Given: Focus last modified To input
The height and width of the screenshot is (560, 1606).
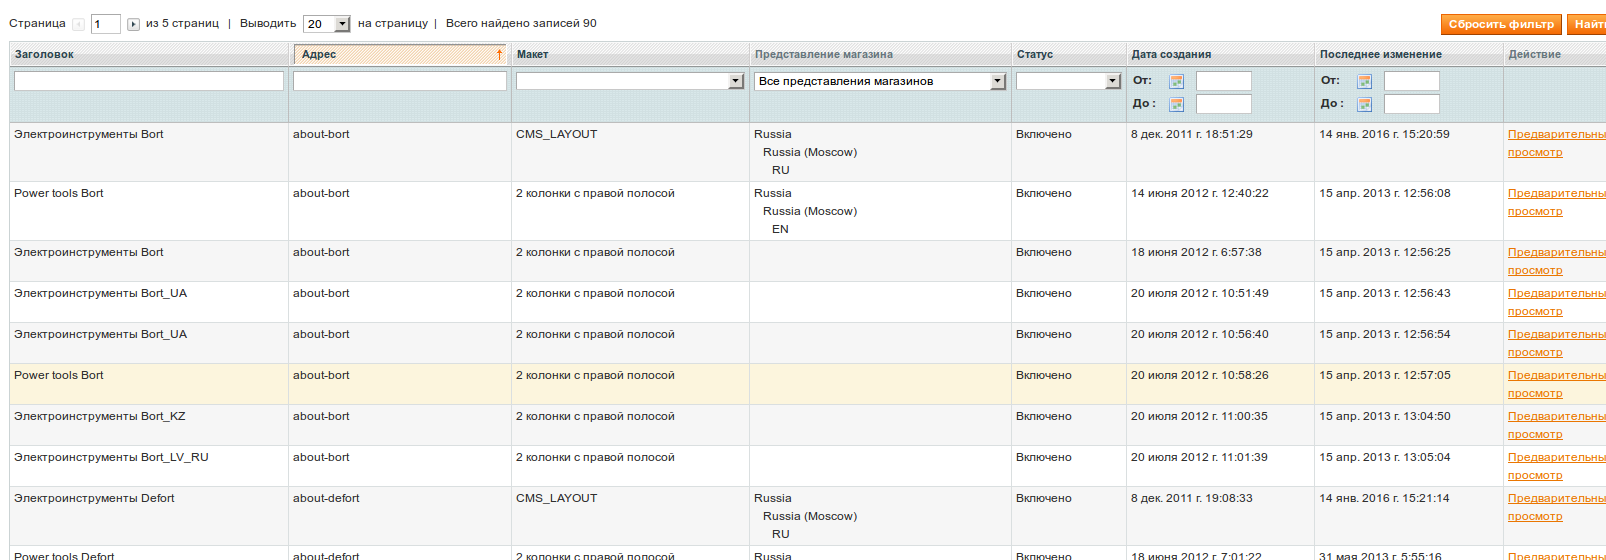Looking at the screenshot, I should click(x=1411, y=104).
